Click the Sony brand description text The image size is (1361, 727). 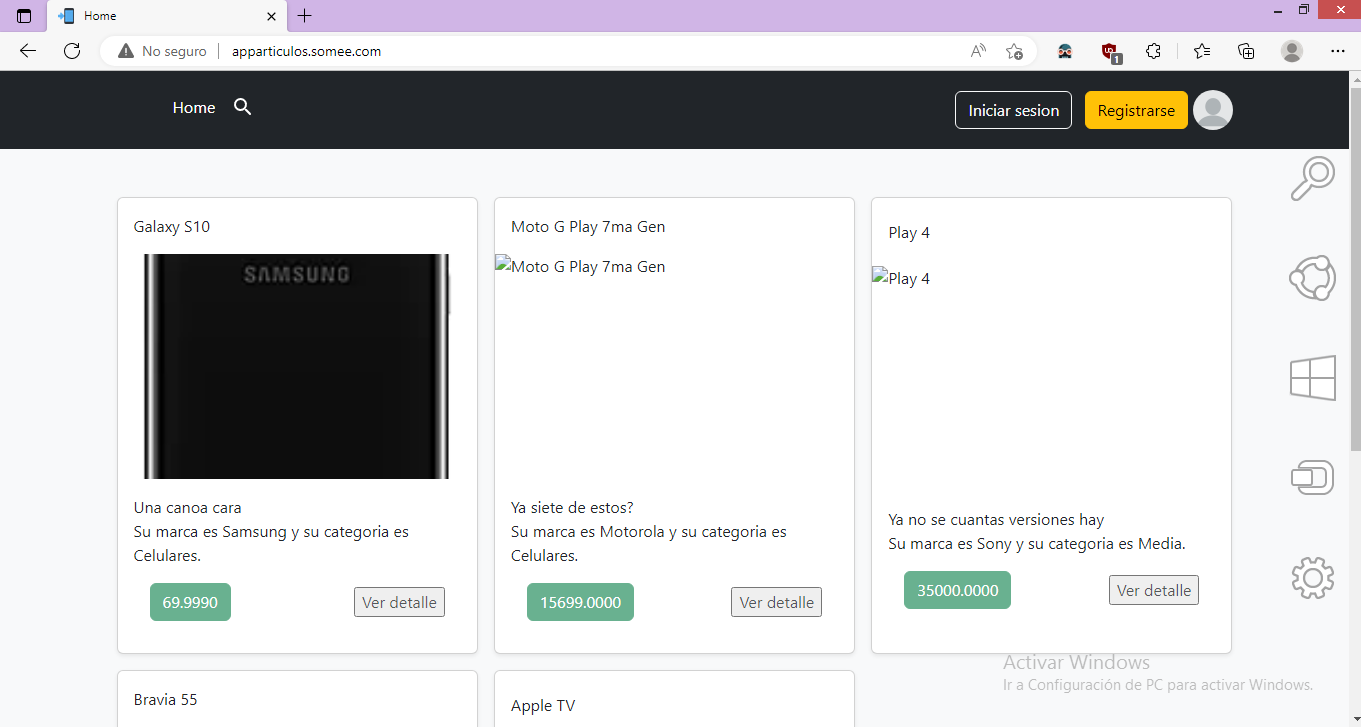pos(1037,544)
